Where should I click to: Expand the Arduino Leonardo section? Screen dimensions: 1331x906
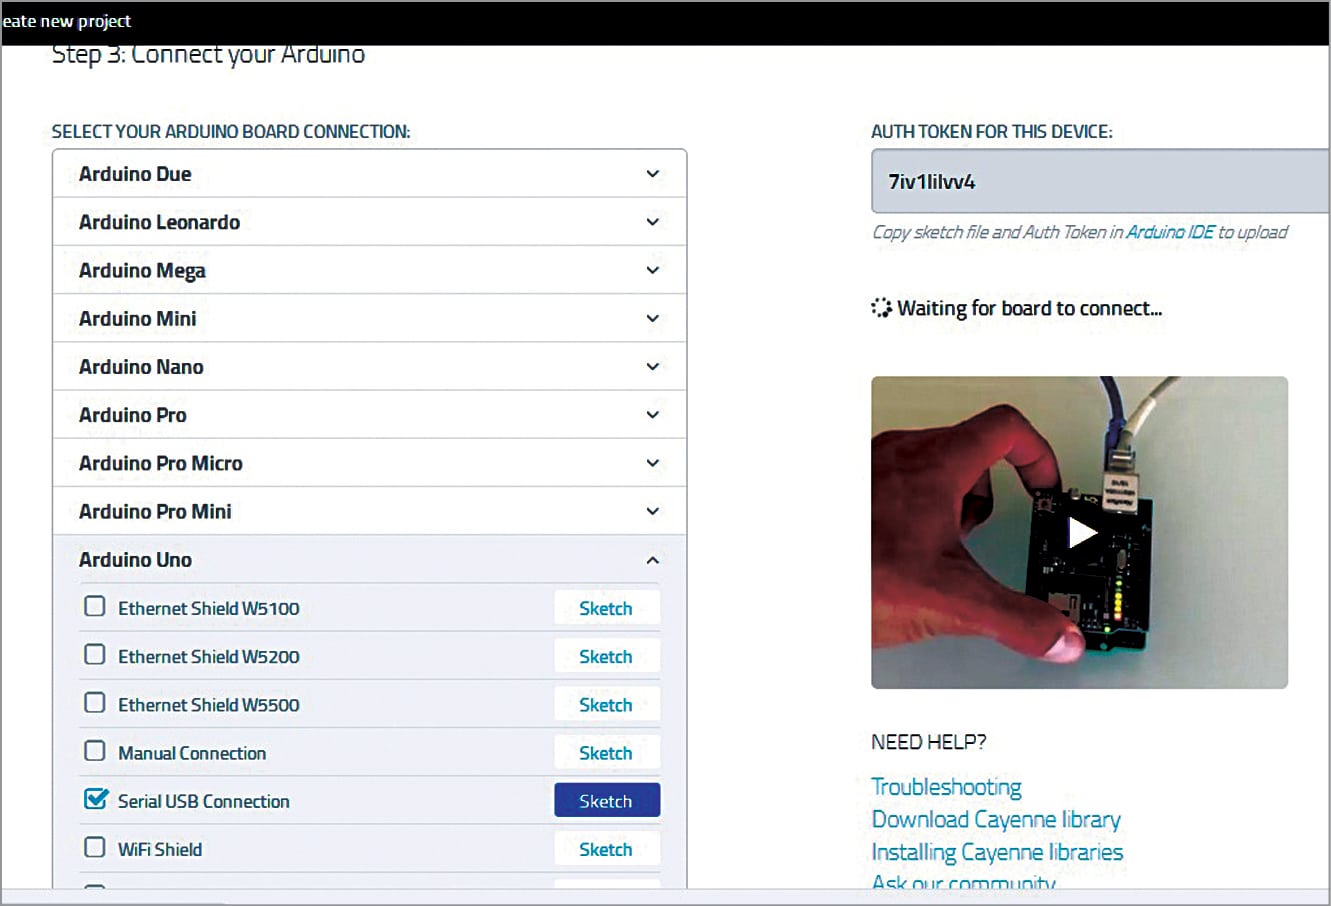point(652,221)
